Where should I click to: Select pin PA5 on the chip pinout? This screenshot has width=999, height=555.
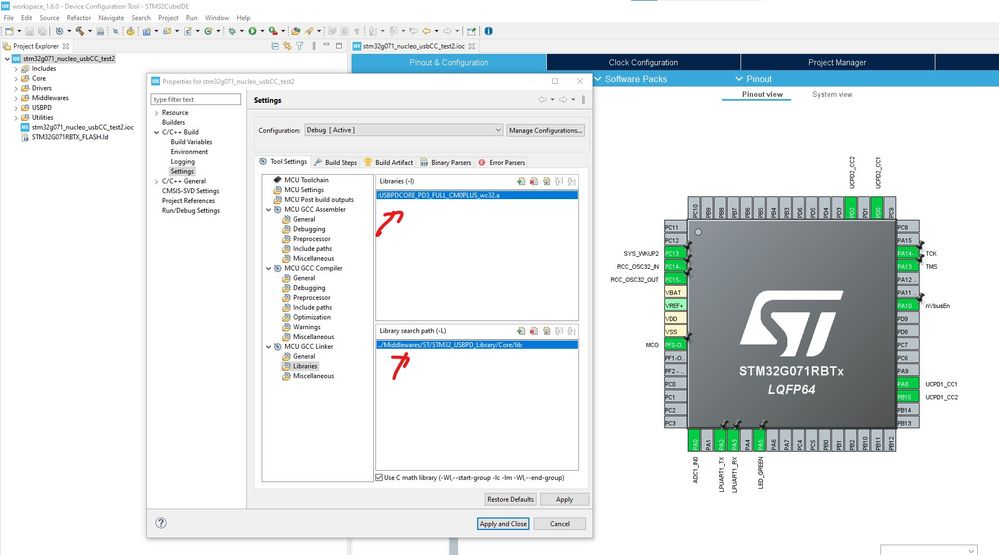point(759,442)
